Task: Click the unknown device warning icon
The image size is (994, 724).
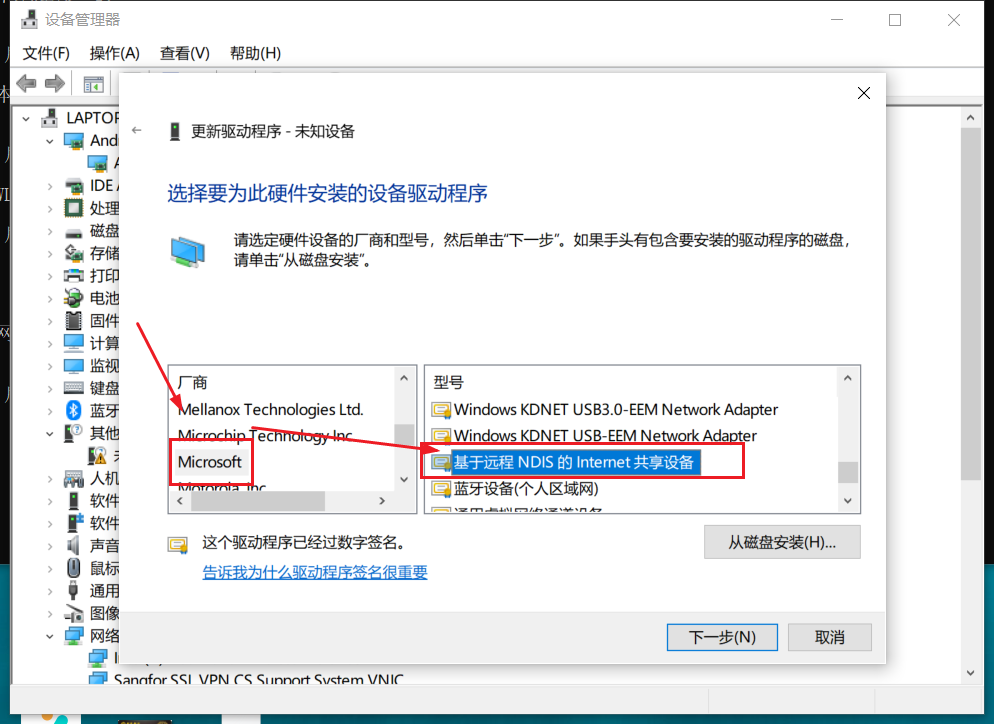Action: [97, 455]
